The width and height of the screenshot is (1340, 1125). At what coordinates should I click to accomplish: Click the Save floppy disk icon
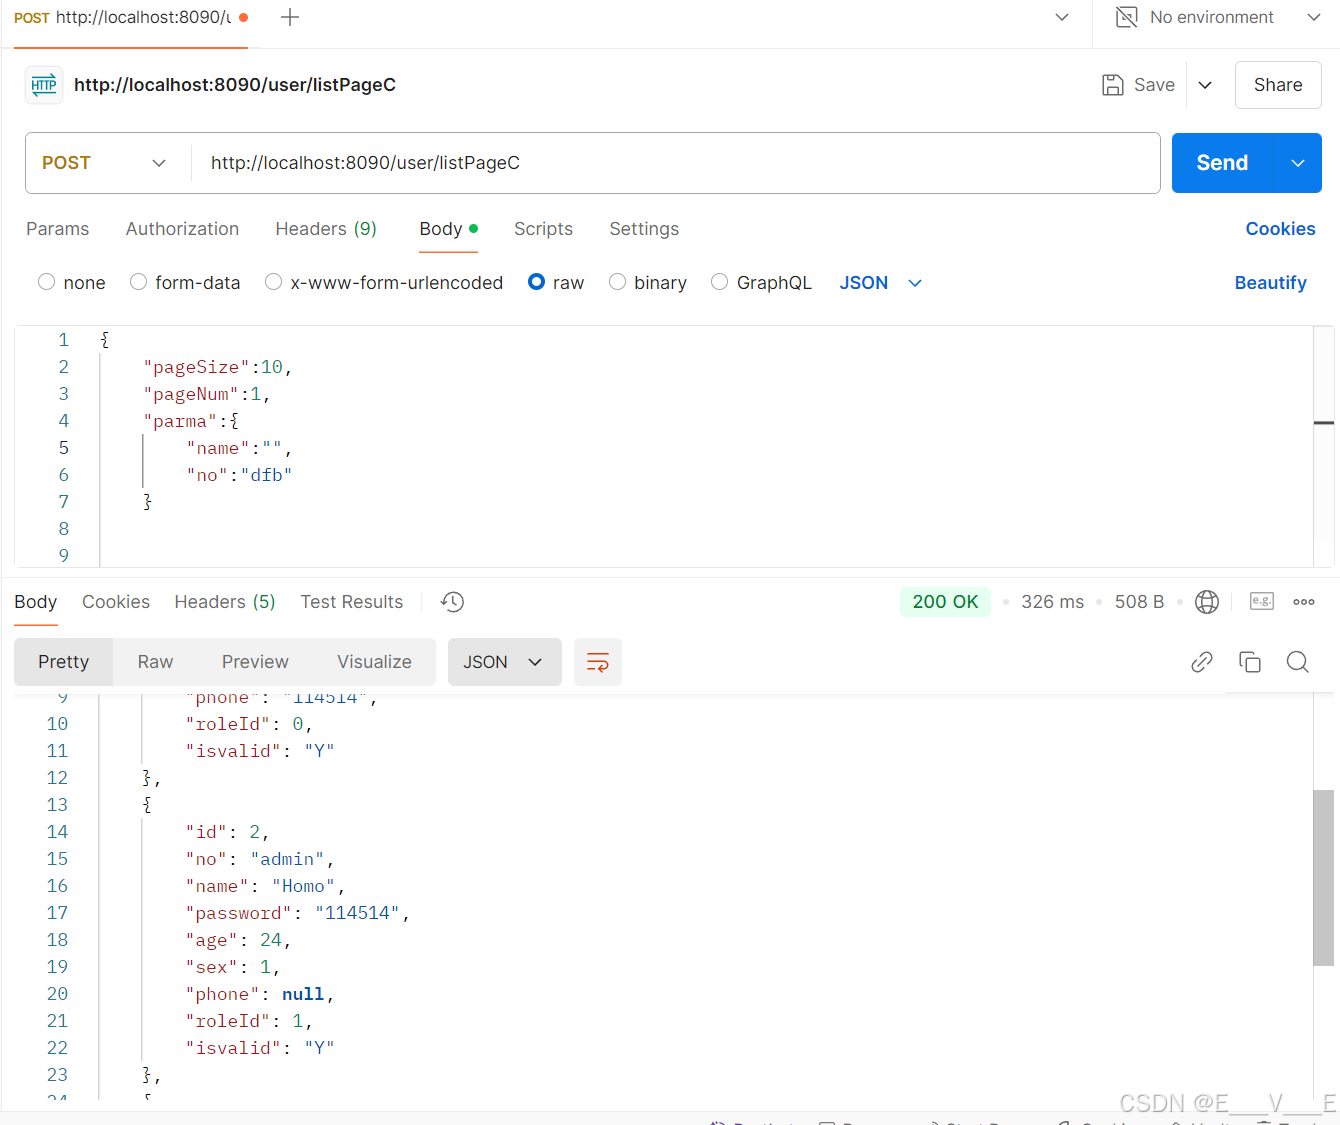pyautogui.click(x=1113, y=85)
